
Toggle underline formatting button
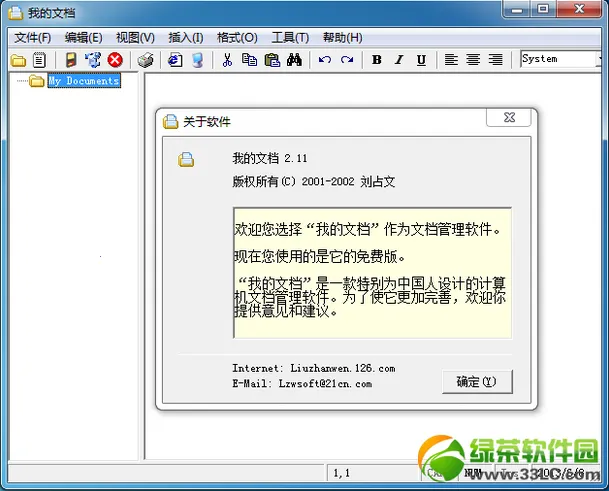tap(421, 60)
